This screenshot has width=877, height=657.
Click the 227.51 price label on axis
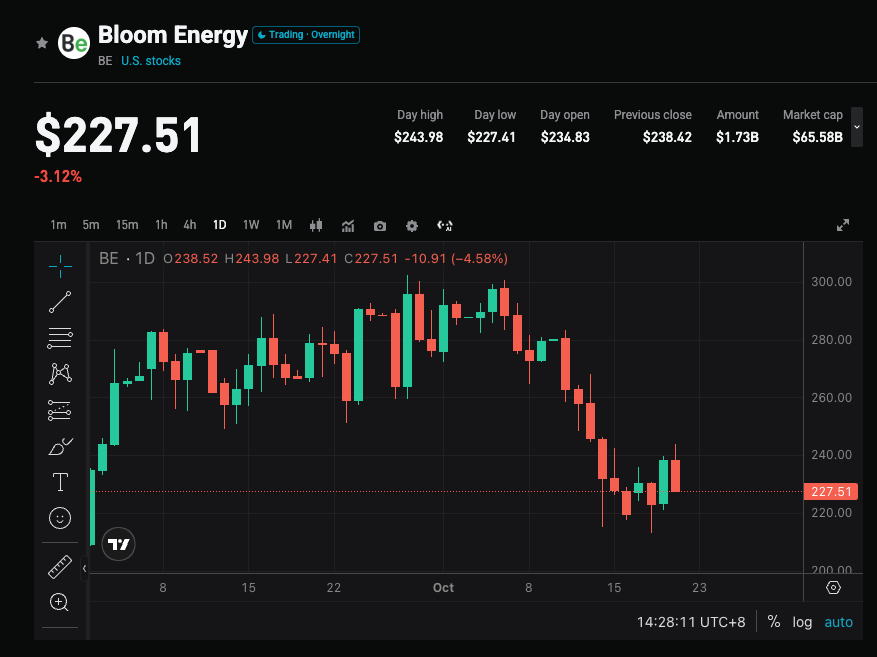(831, 491)
